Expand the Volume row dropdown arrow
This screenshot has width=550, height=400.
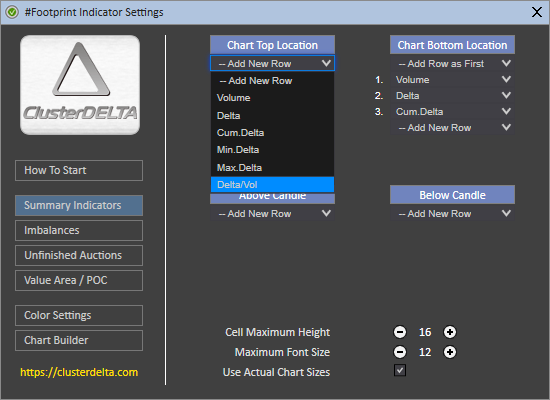coord(506,80)
